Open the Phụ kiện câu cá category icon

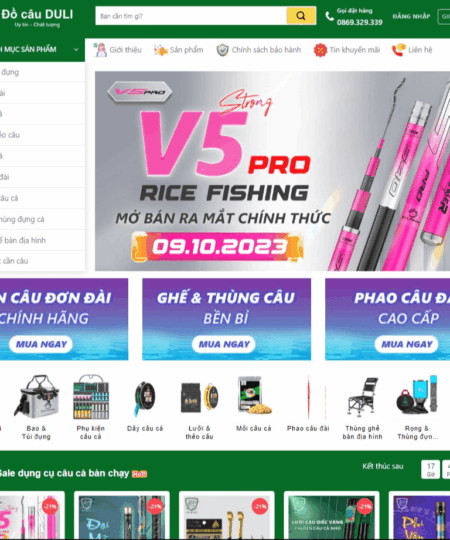coord(91,398)
